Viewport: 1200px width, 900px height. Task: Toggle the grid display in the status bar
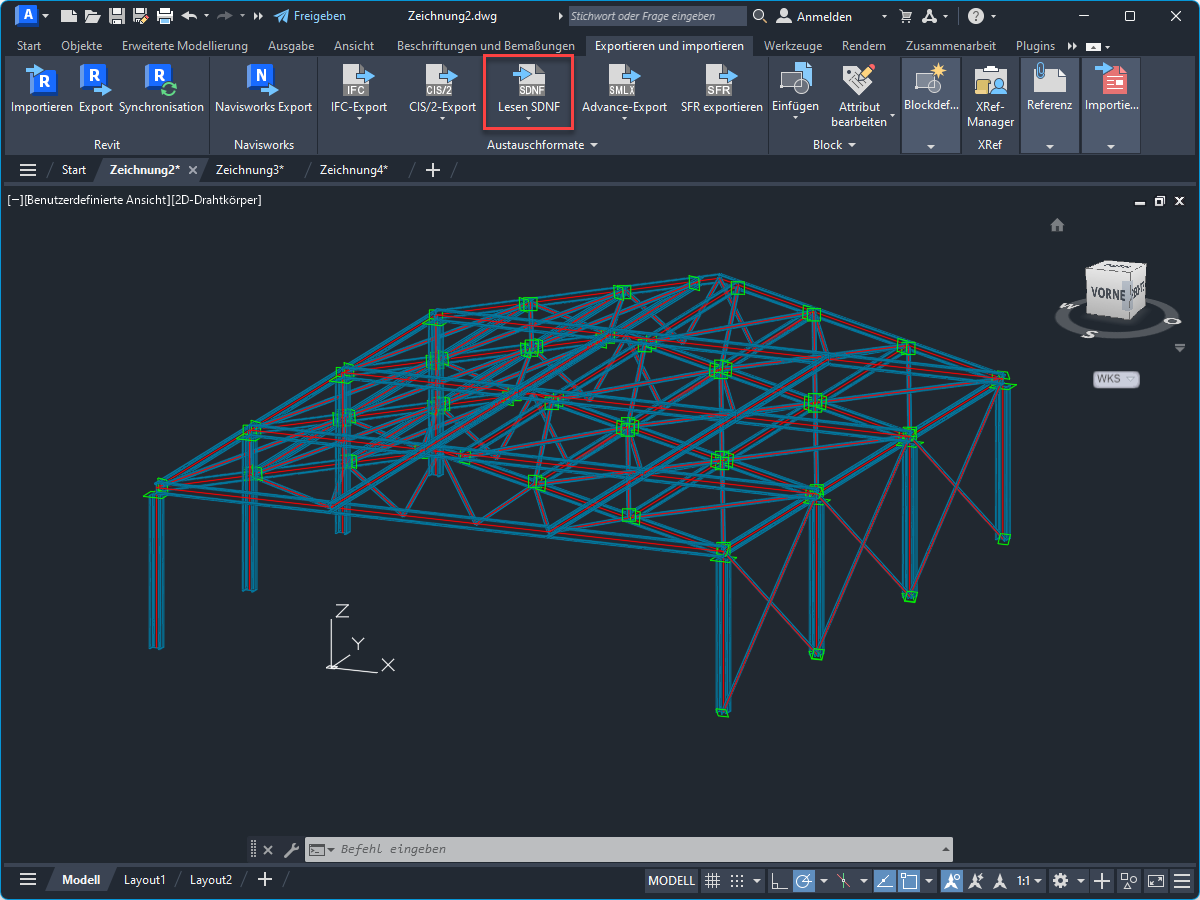click(x=713, y=880)
